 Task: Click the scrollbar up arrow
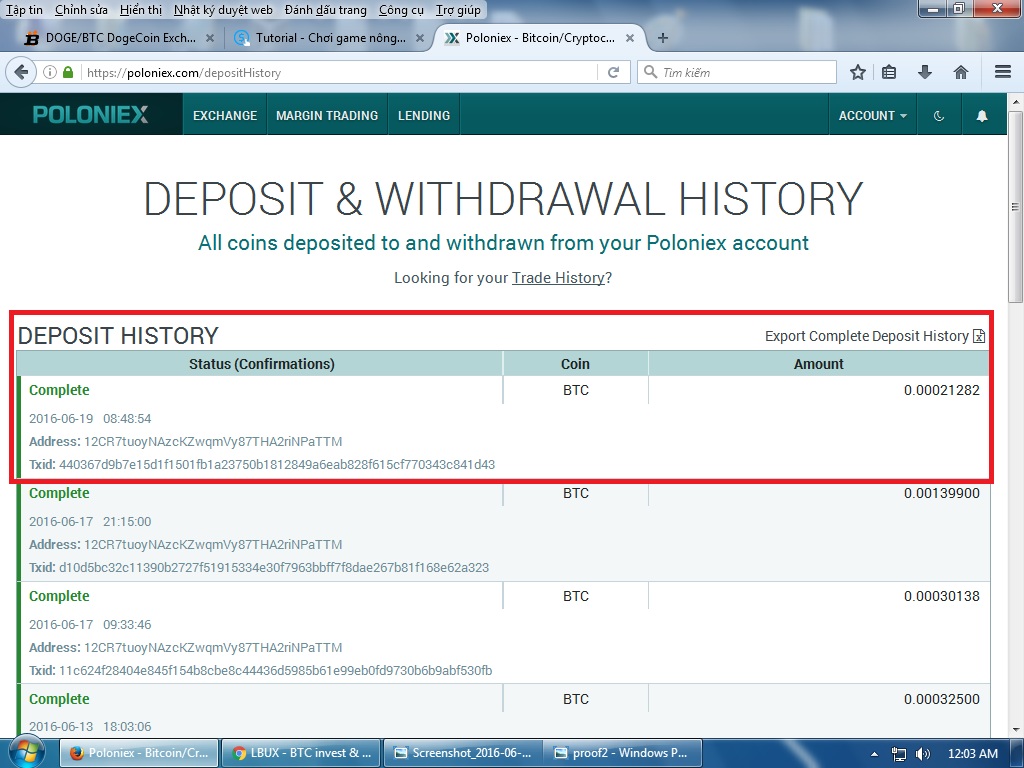click(1015, 102)
